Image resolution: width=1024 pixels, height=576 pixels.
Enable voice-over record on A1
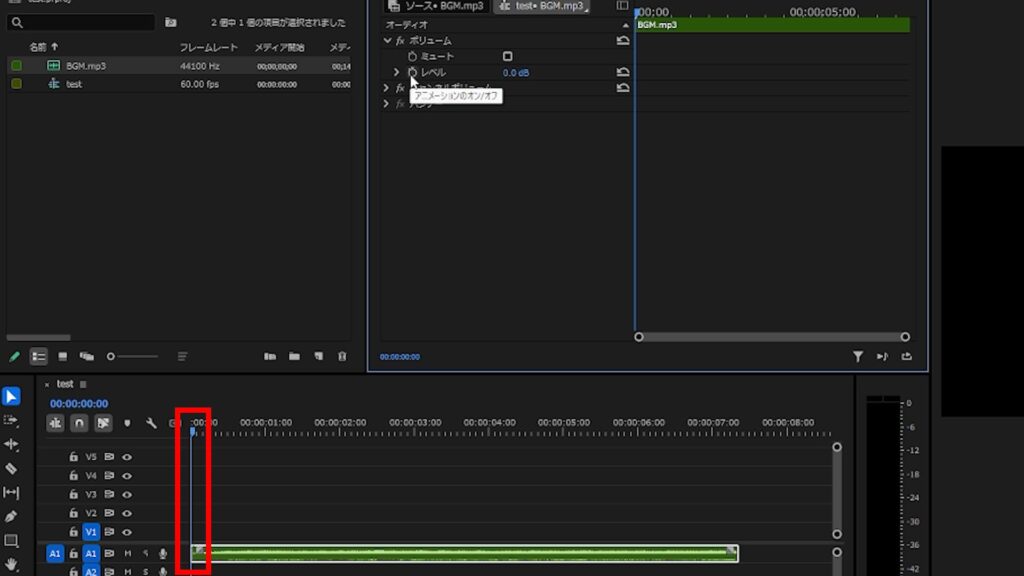(x=163, y=554)
